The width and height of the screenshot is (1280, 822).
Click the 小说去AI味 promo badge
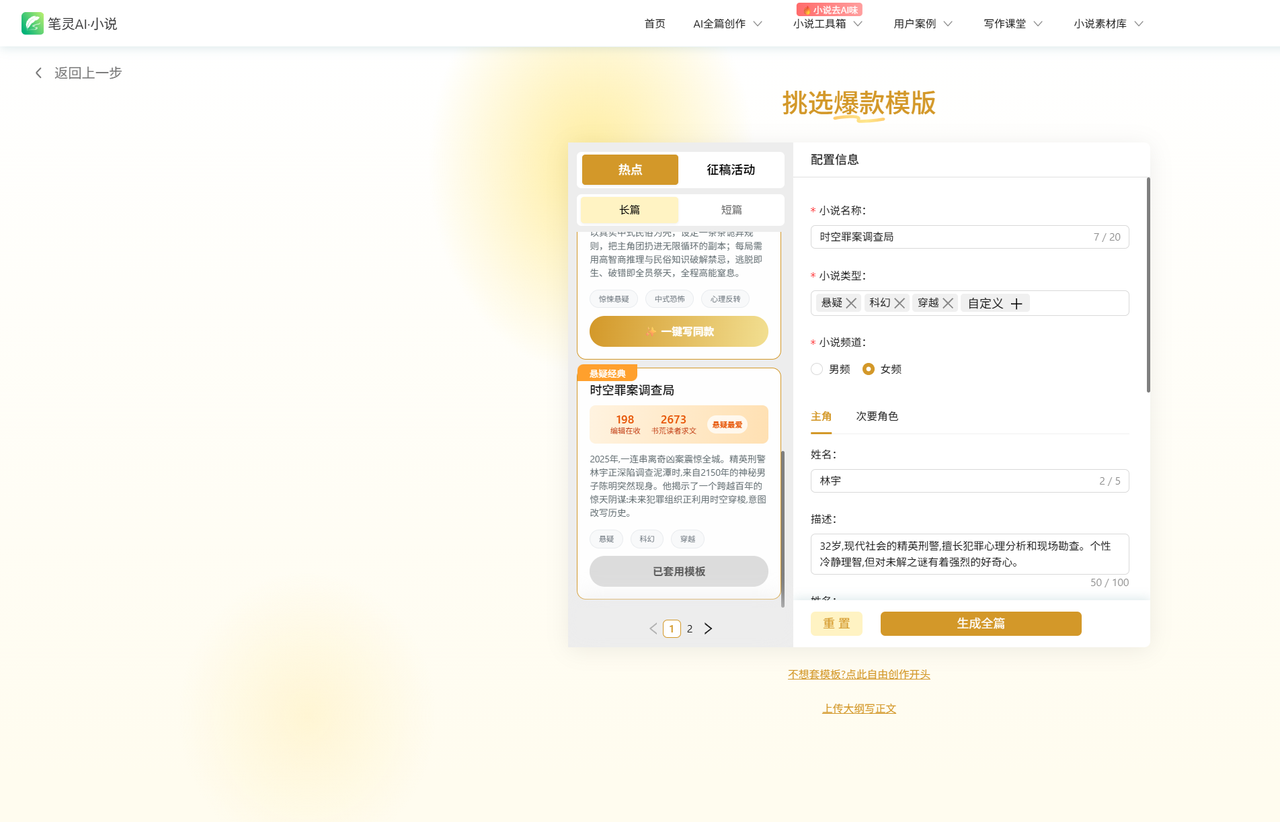(x=829, y=9)
